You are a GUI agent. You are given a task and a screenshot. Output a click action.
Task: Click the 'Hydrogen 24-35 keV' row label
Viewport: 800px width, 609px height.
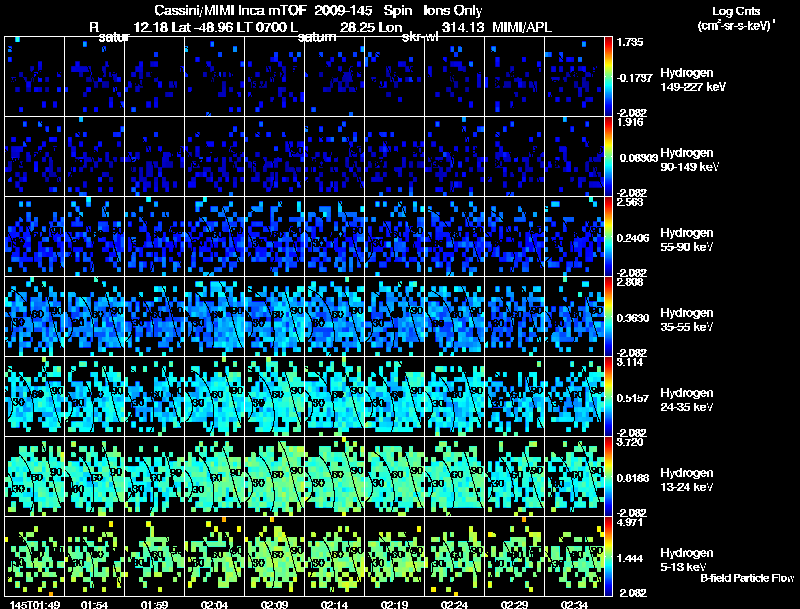(x=687, y=400)
